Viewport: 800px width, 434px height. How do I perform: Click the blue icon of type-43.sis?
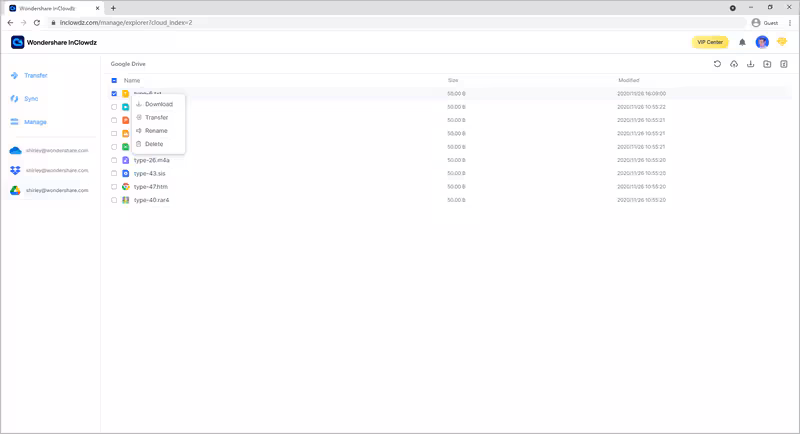tap(126, 173)
